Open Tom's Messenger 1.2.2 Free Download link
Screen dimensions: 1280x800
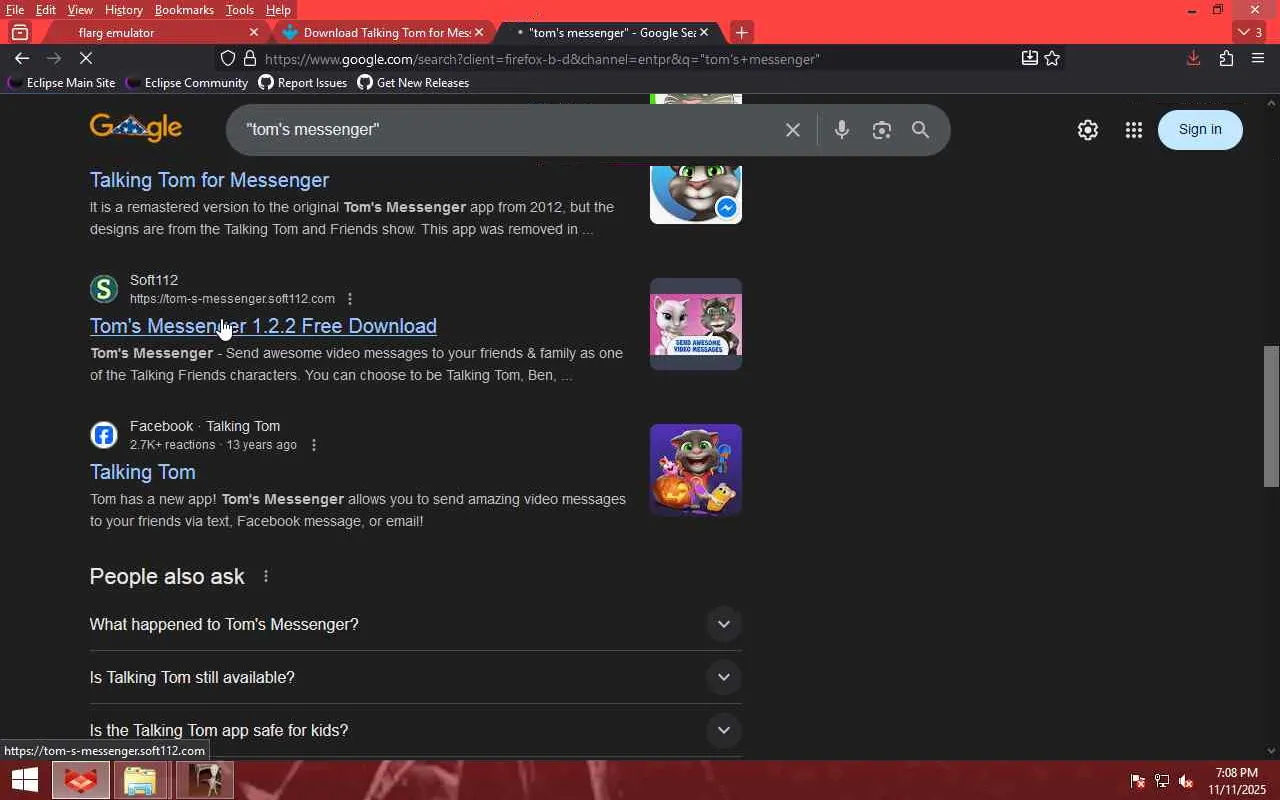coord(263,326)
